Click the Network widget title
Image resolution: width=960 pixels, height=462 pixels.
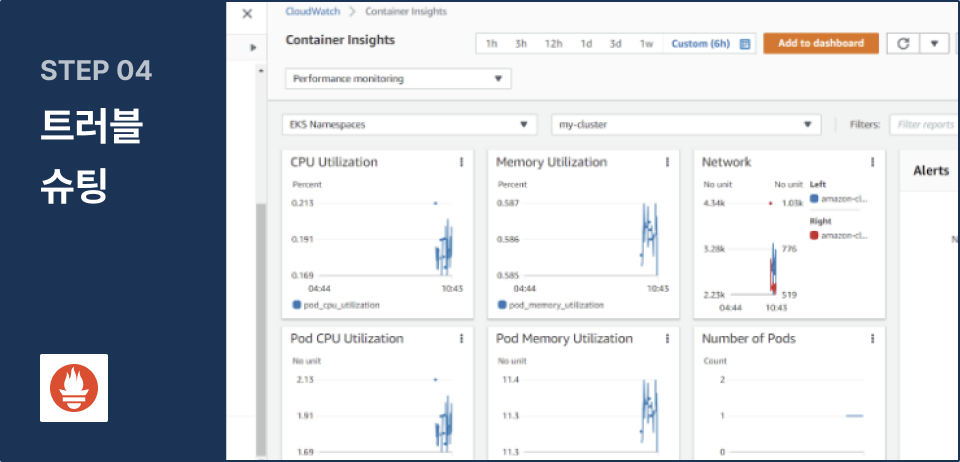(726, 162)
